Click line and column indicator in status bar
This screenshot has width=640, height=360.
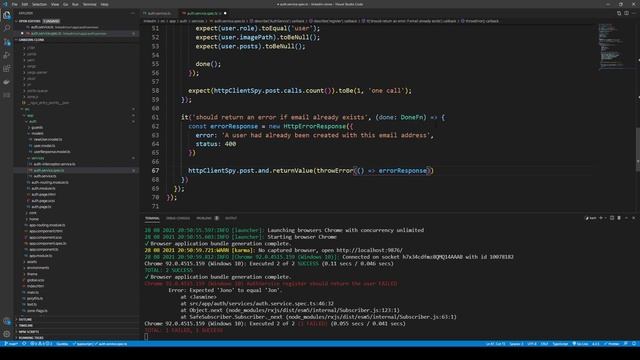coord(495,344)
